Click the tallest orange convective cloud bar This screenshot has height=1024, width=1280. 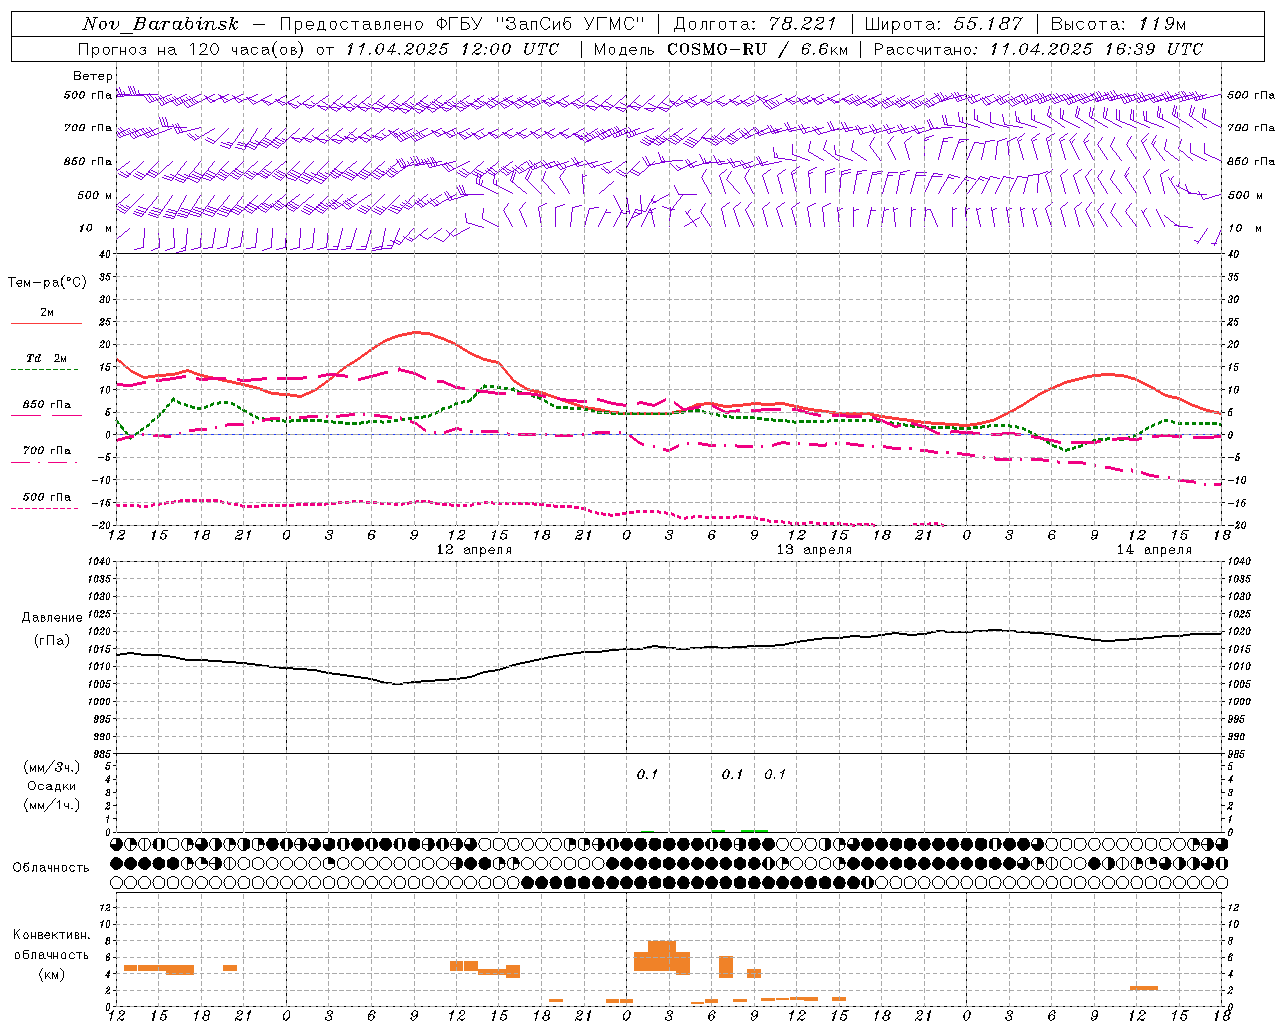(662, 956)
